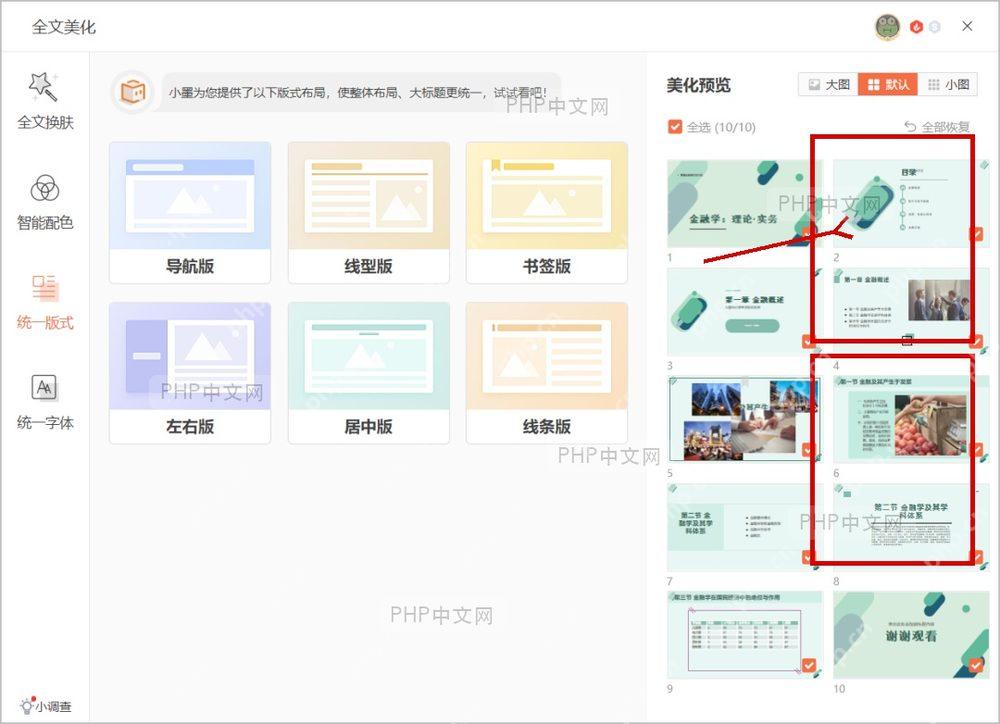1000x724 pixels.
Task: Close the 全文美化 dialog
Action: point(967,26)
